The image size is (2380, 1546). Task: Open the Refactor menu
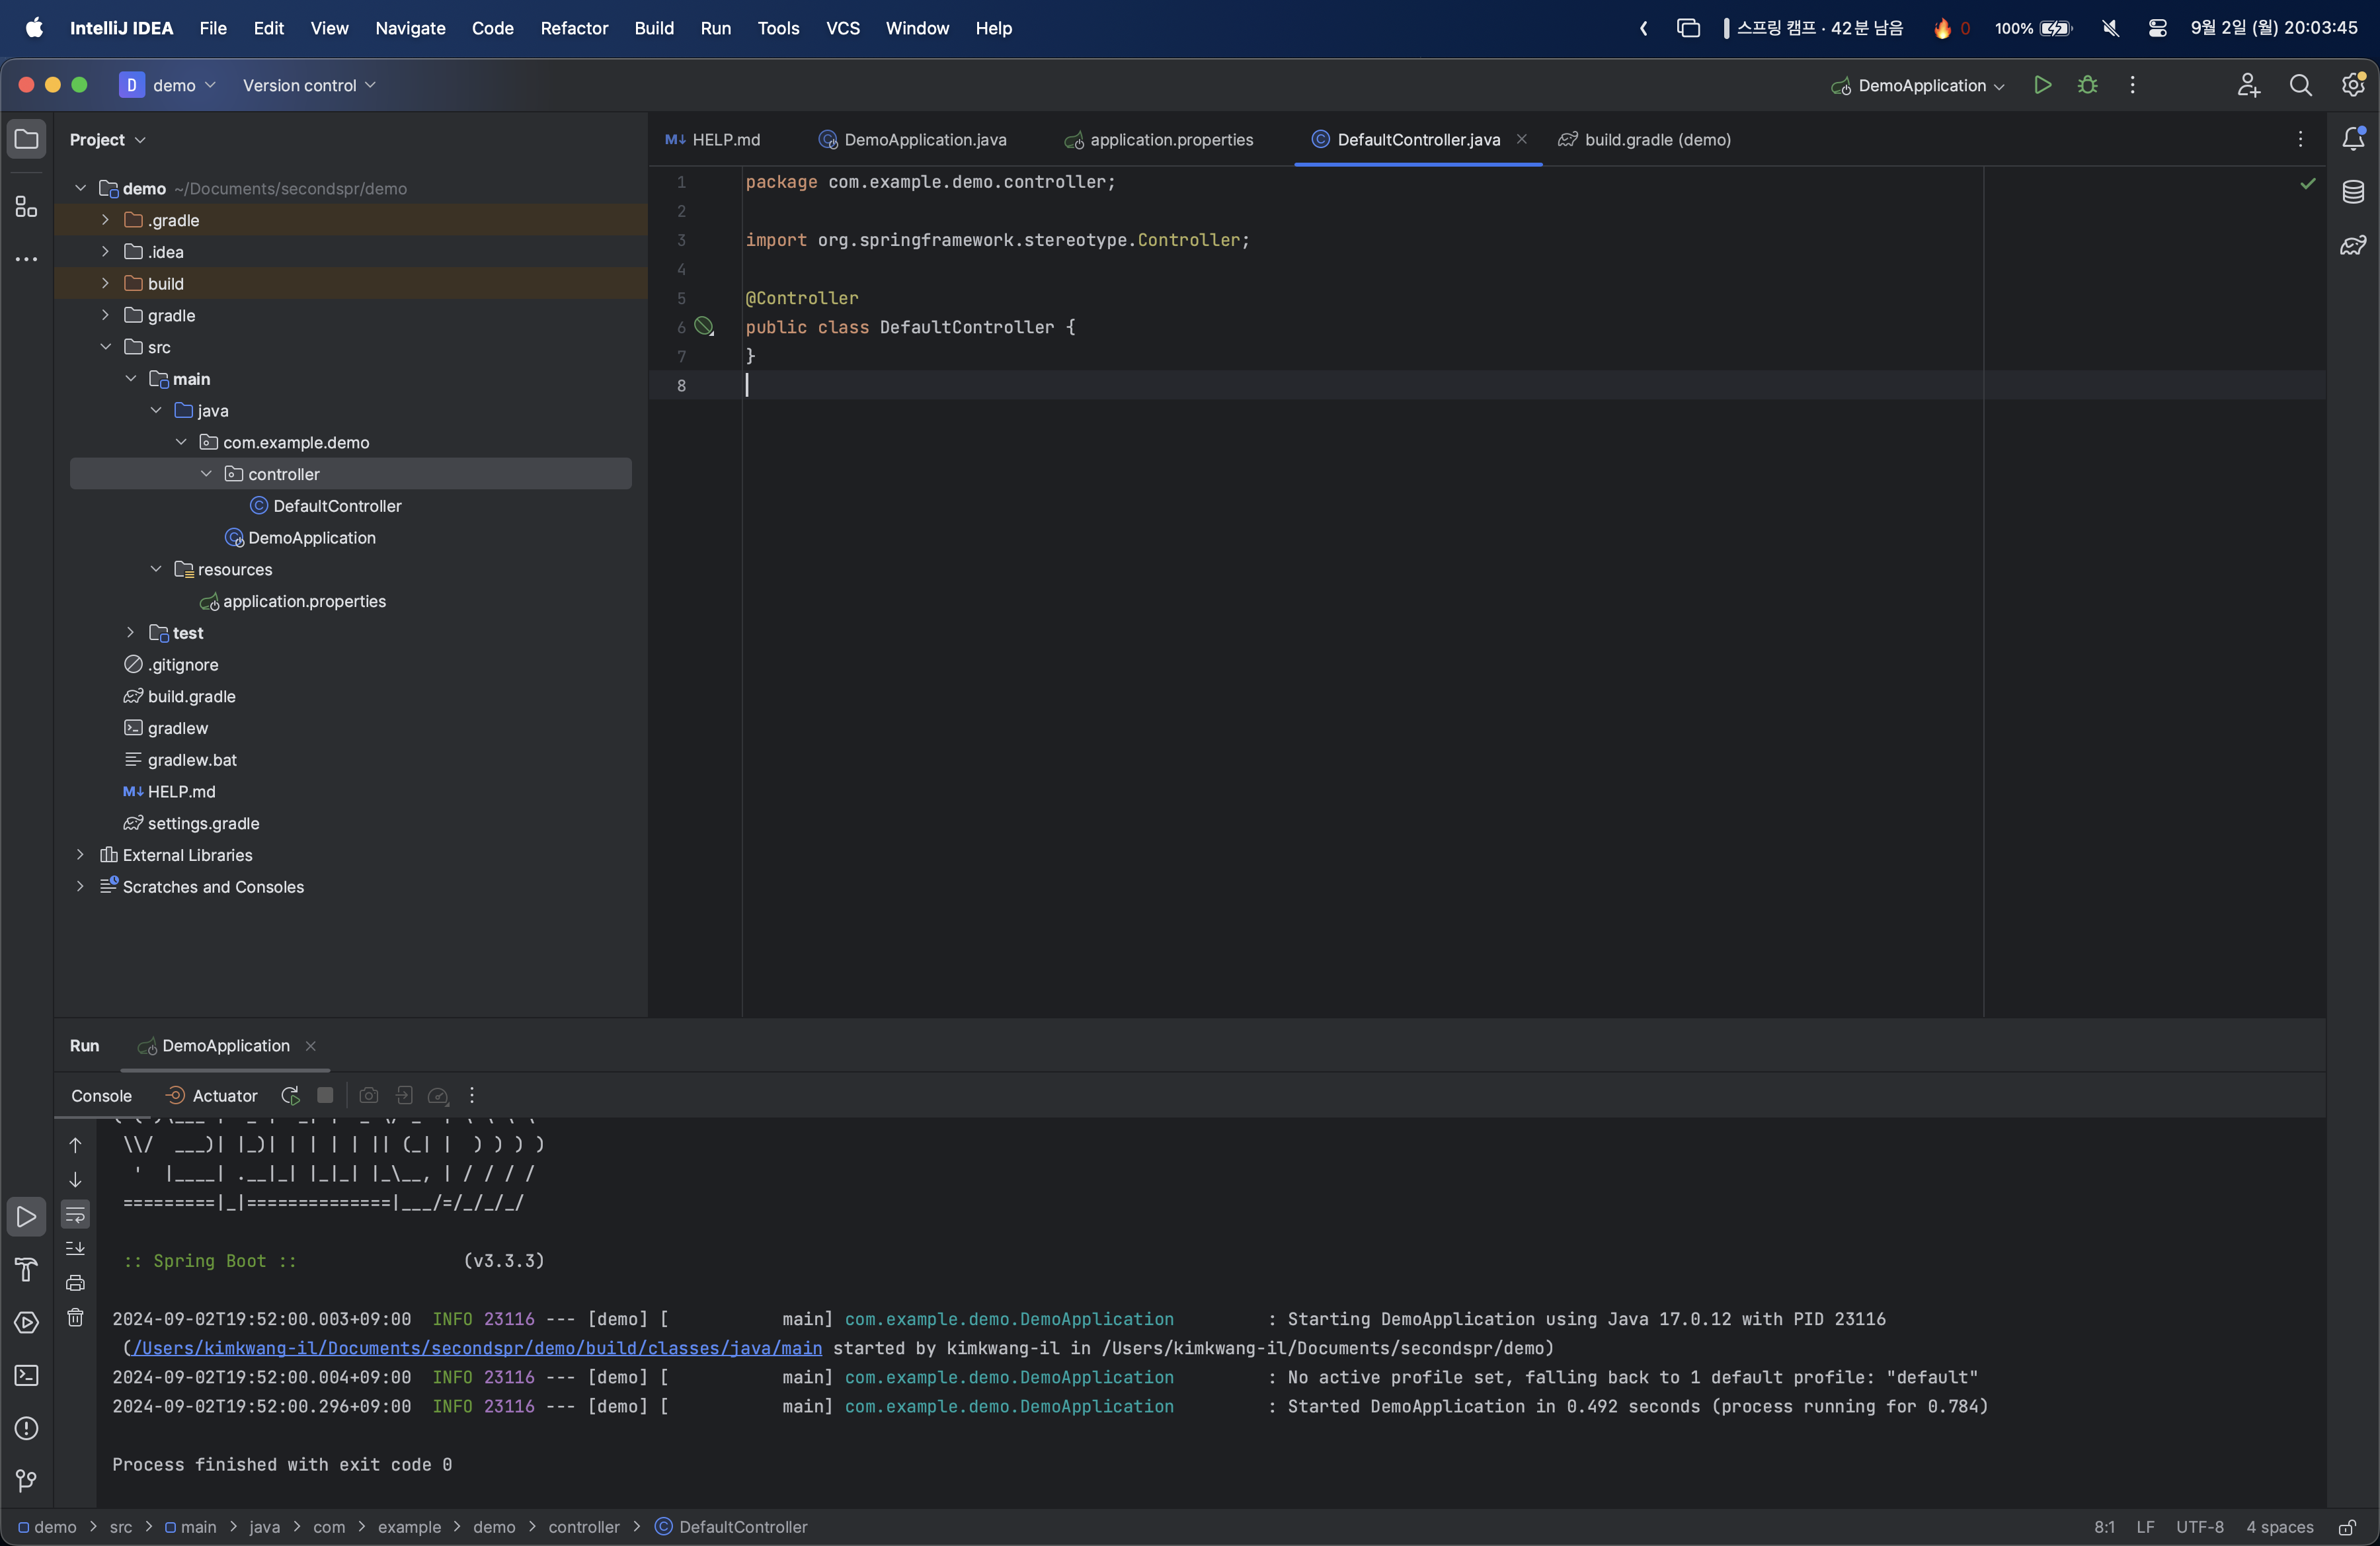(x=573, y=28)
